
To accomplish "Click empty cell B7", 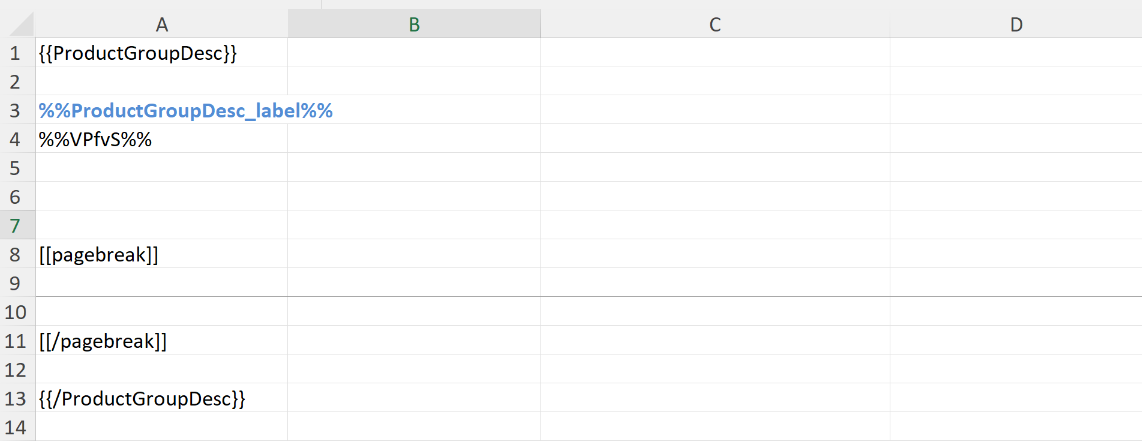I will coord(414,225).
